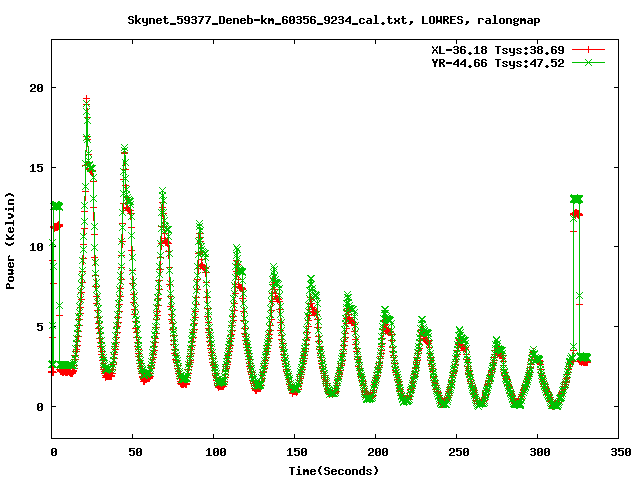This screenshot has width=640, height=480.
Task: Click the Time(Seconds) x-axis label
Action: pyautogui.click(x=333, y=471)
